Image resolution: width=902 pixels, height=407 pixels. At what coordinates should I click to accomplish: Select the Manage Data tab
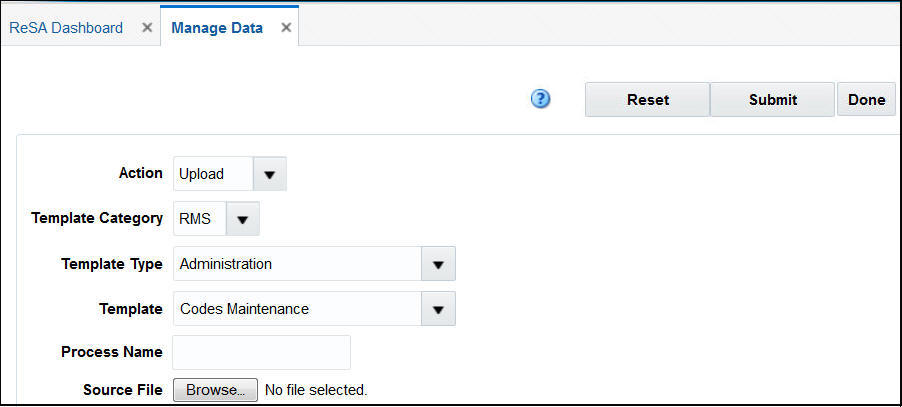[217, 28]
